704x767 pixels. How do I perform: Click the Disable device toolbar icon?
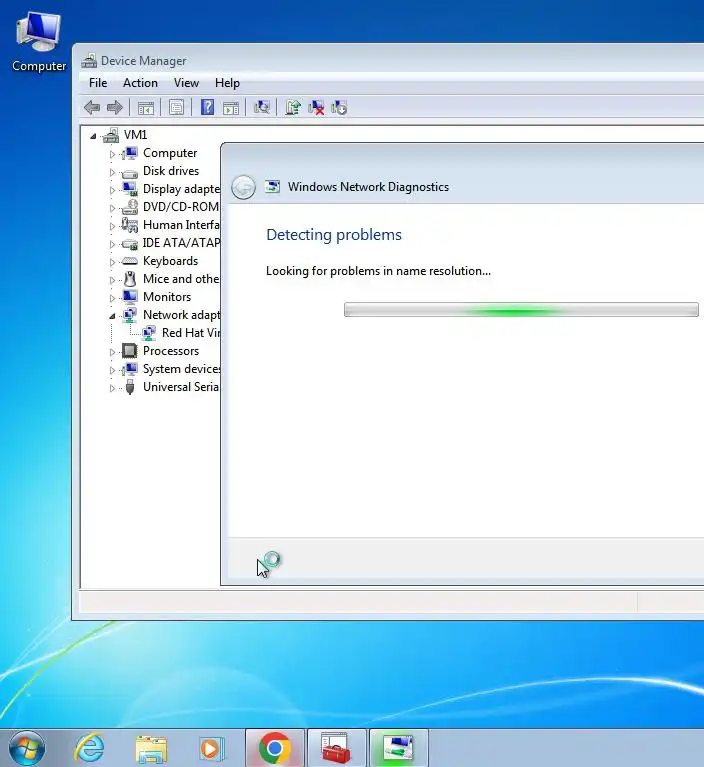tap(339, 108)
